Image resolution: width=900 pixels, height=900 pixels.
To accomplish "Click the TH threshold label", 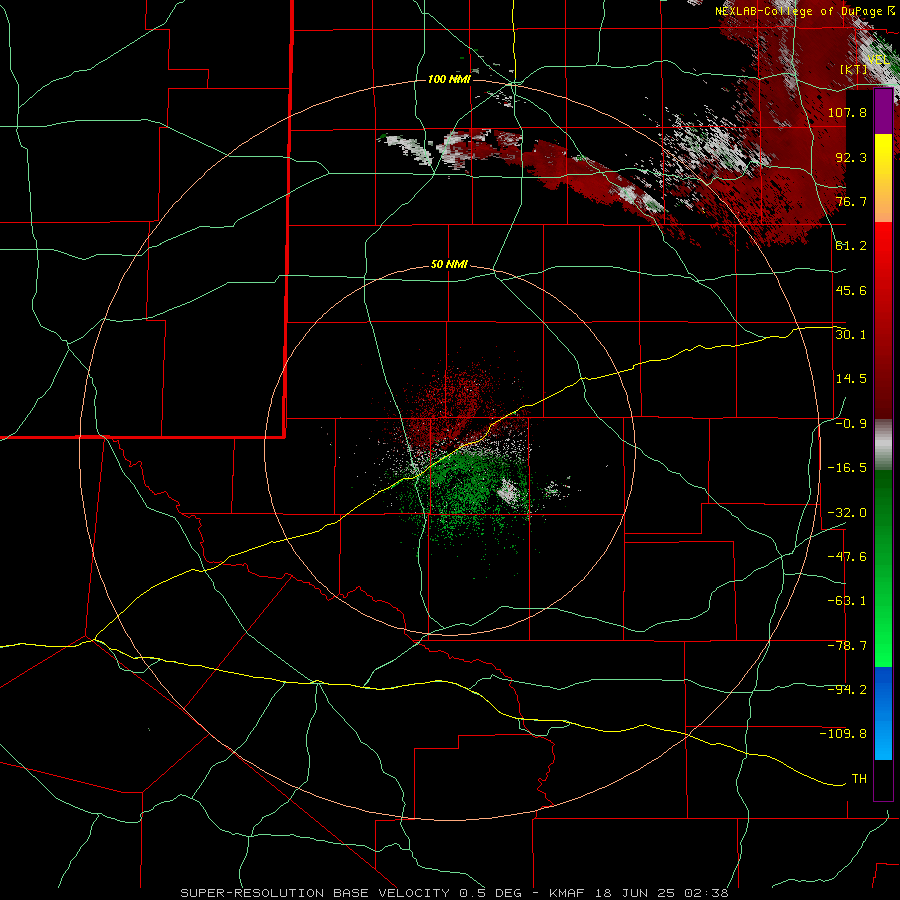I will coord(859,779).
